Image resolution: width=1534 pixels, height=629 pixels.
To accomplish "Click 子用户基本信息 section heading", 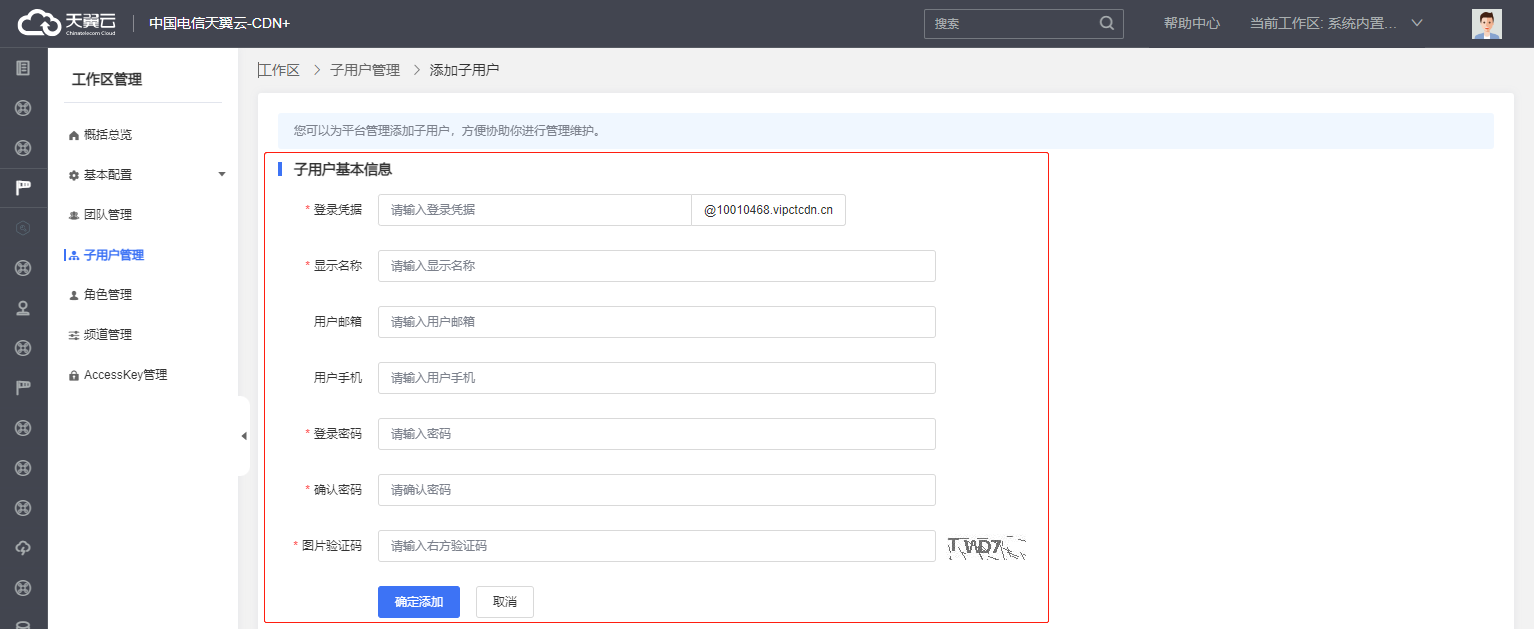I will click(343, 170).
